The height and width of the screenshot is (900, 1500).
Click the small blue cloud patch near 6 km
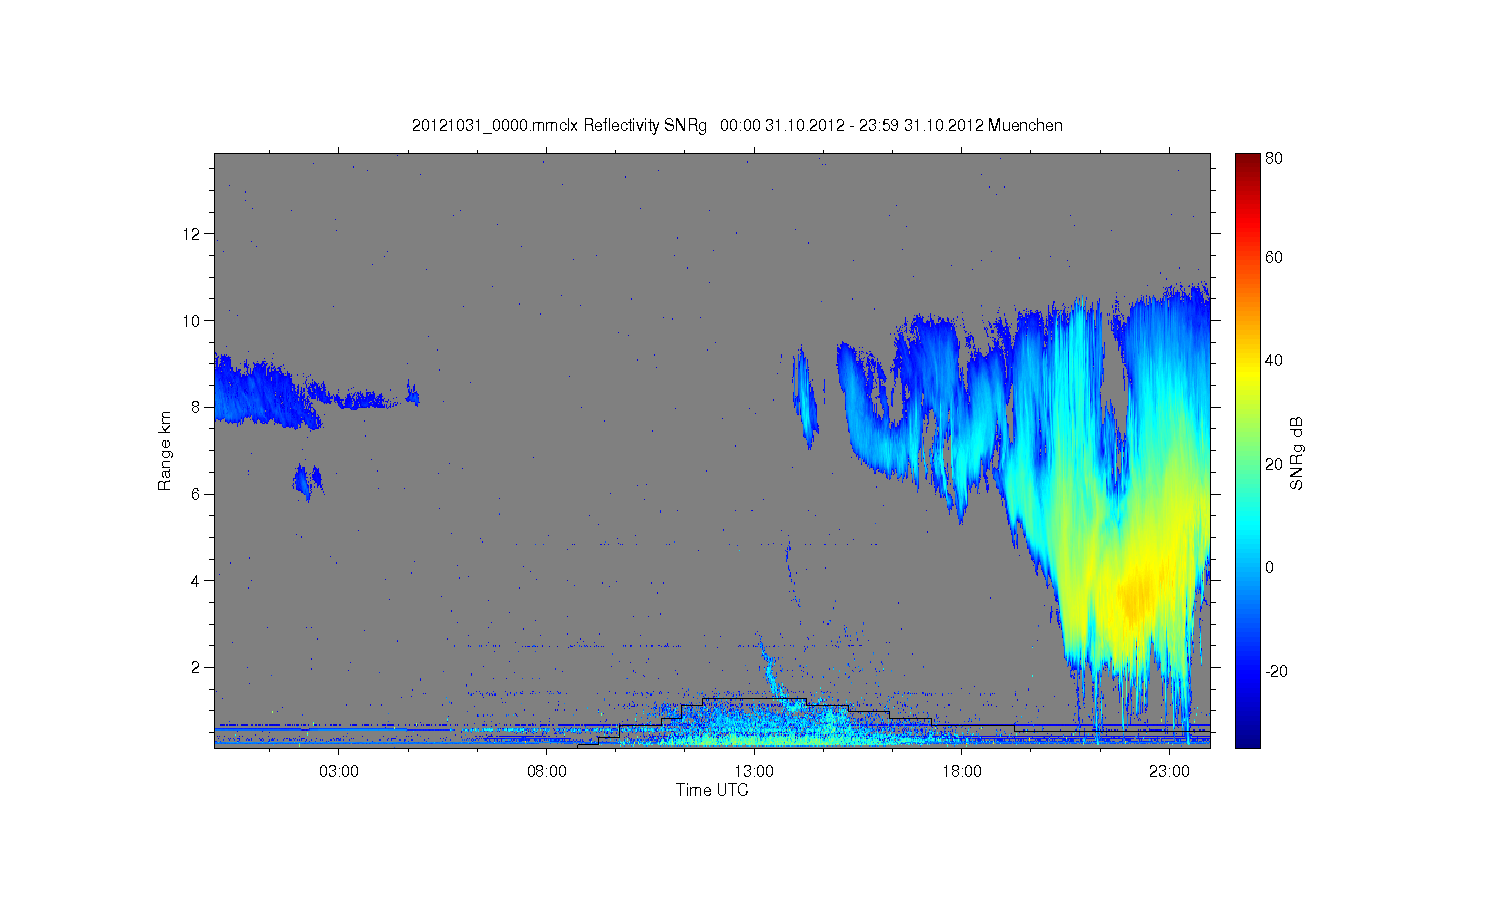[308, 481]
